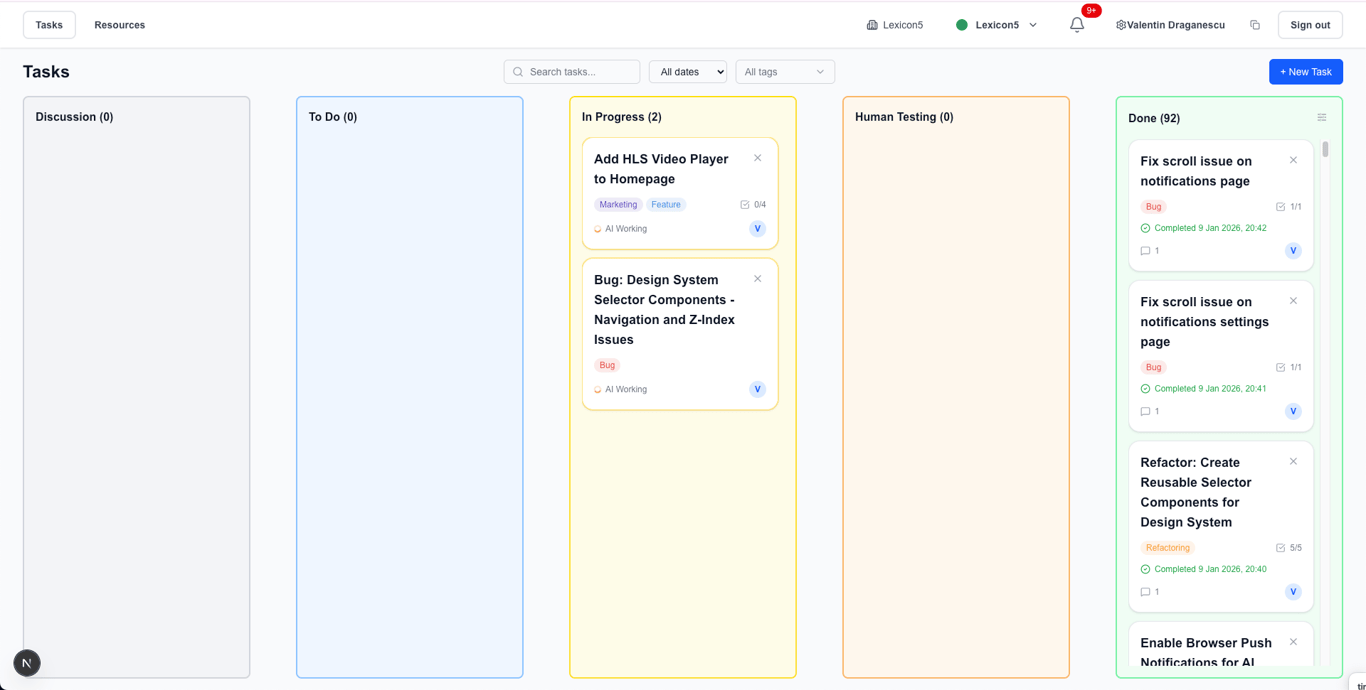Click the New Task button
The image size is (1366, 690).
pos(1305,71)
